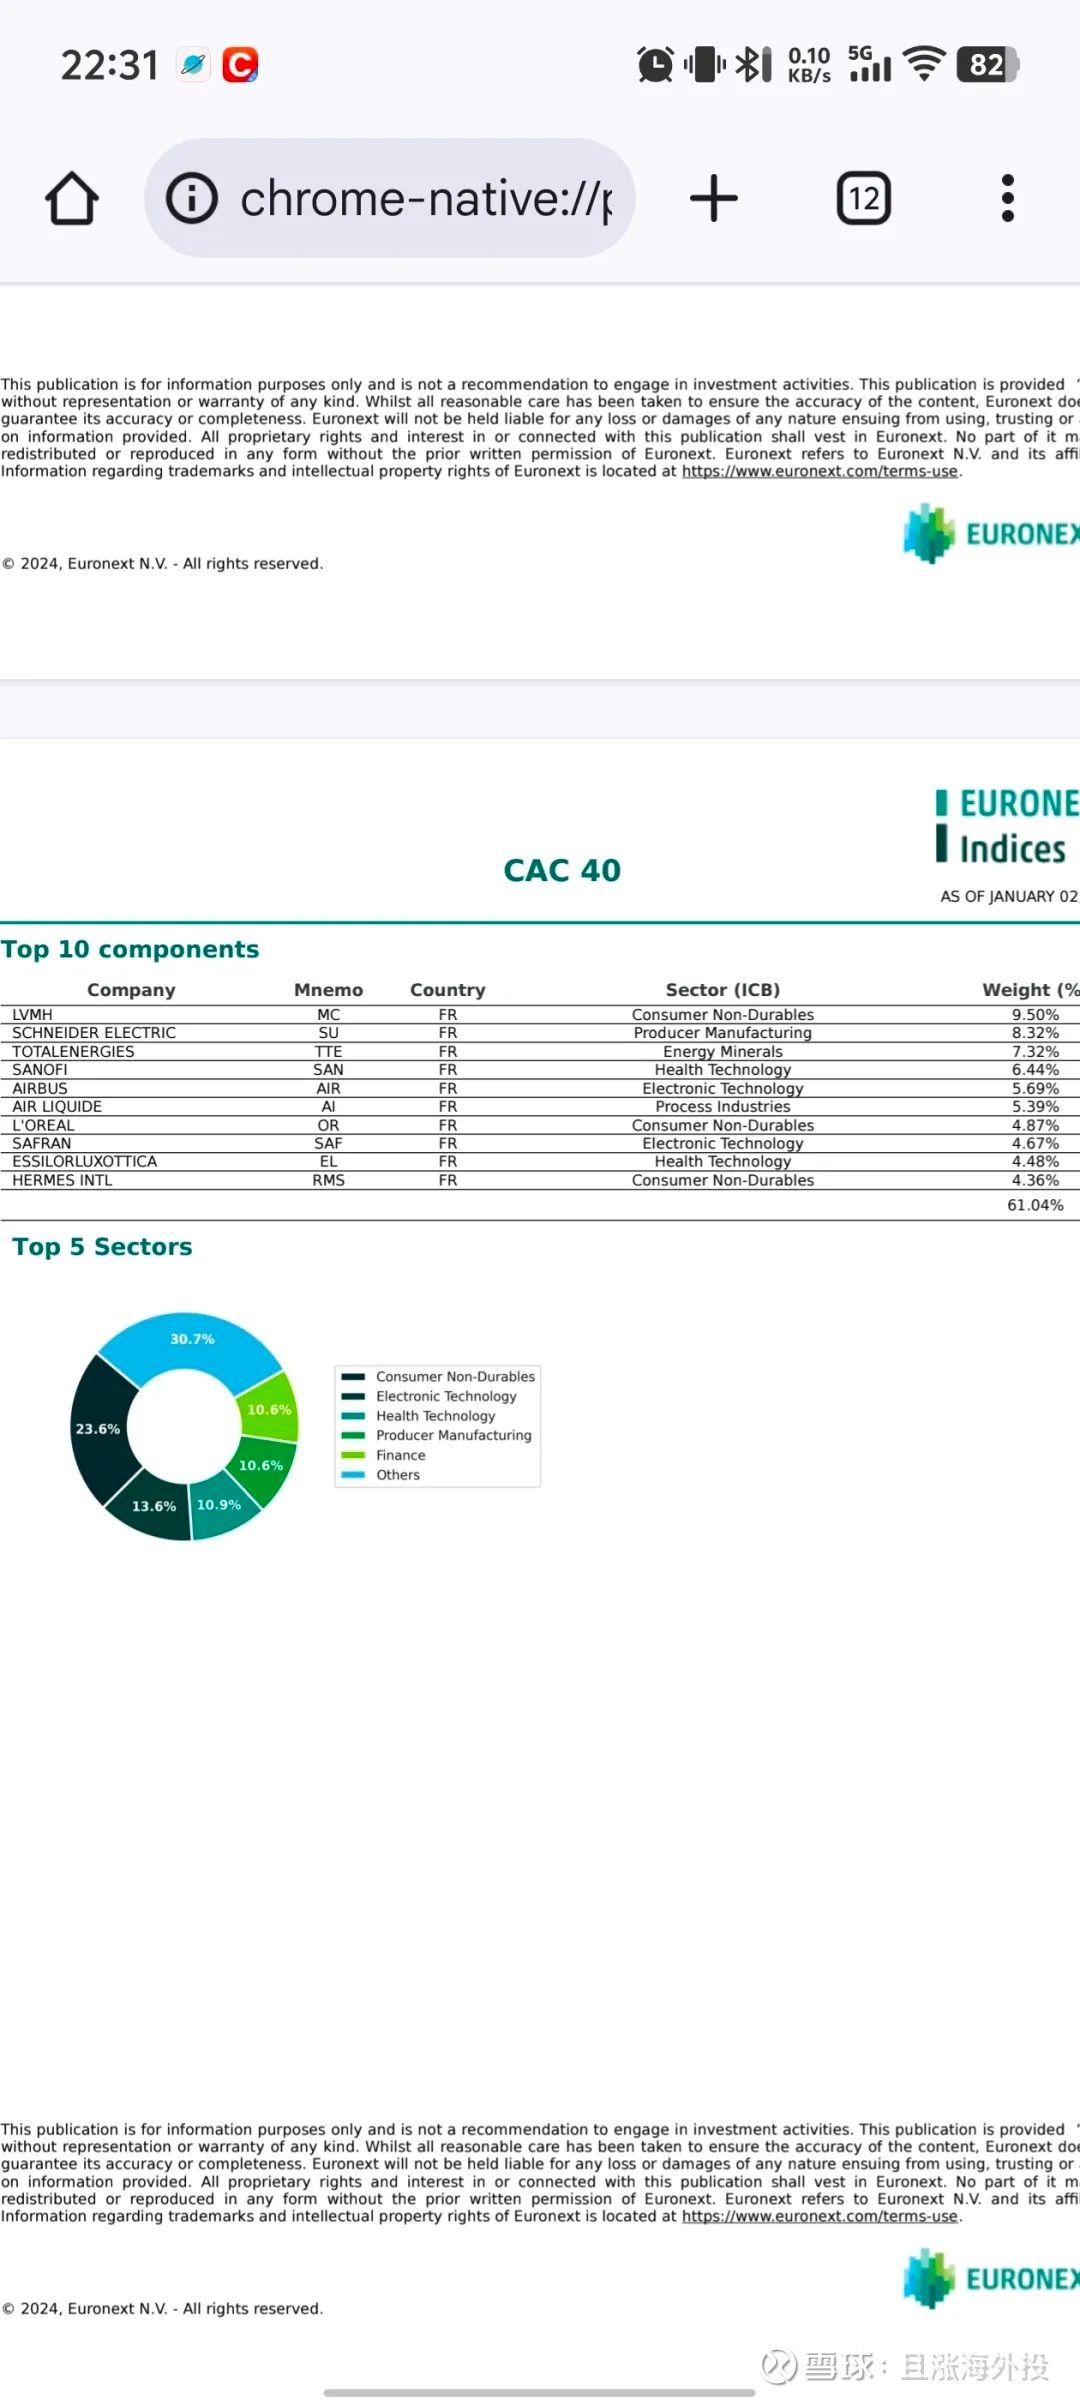Image resolution: width=1080 pixels, height=2400 pixels.
Task: Tap the Euronext logo at page bottom
Action: click(990, 2278)
